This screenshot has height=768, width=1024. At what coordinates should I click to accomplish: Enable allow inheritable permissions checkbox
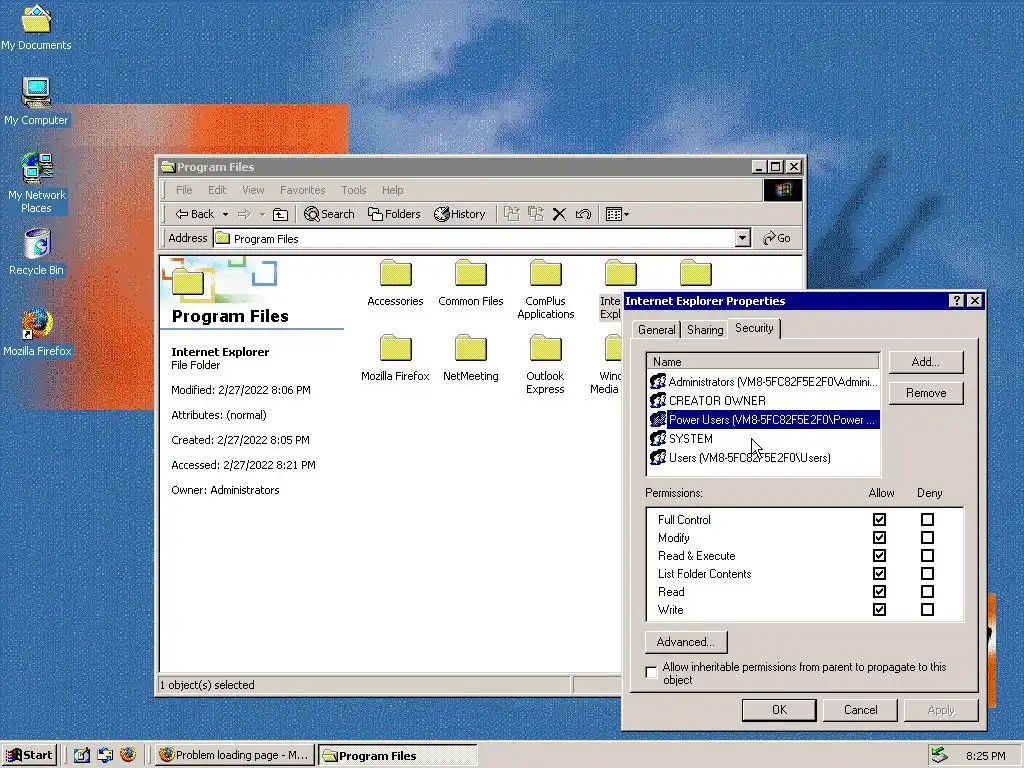(x=651, y=672)
